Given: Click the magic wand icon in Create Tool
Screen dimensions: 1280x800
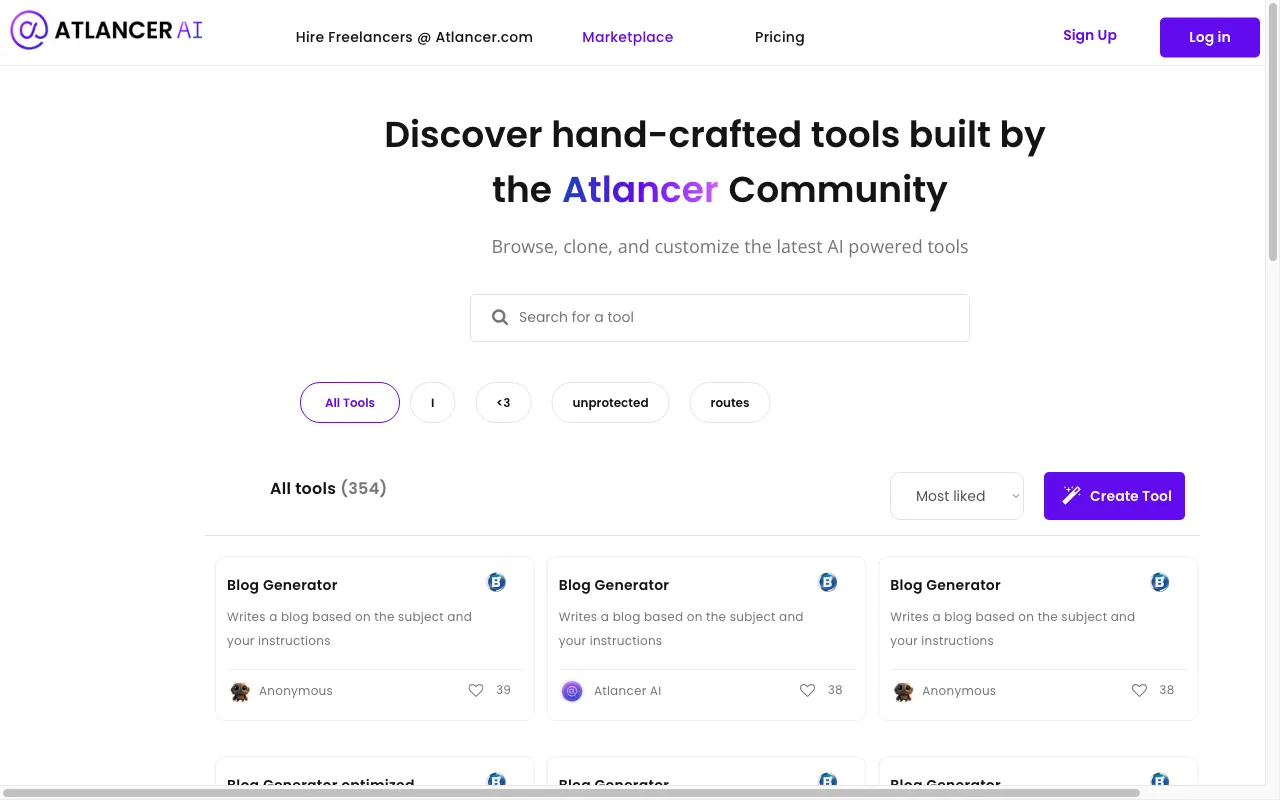Looking at the screenshot, I should [1071, 495].
